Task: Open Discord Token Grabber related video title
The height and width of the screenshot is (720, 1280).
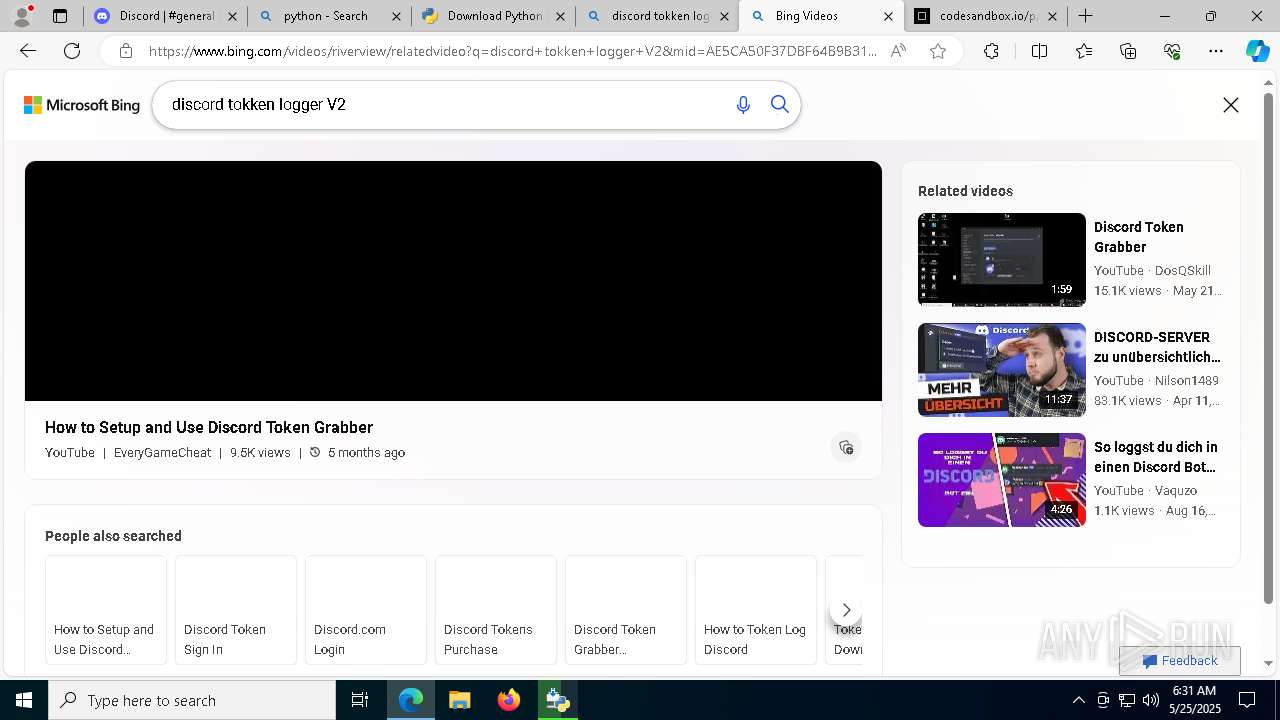Action: pyautogui.click(x=1138, y=237)
